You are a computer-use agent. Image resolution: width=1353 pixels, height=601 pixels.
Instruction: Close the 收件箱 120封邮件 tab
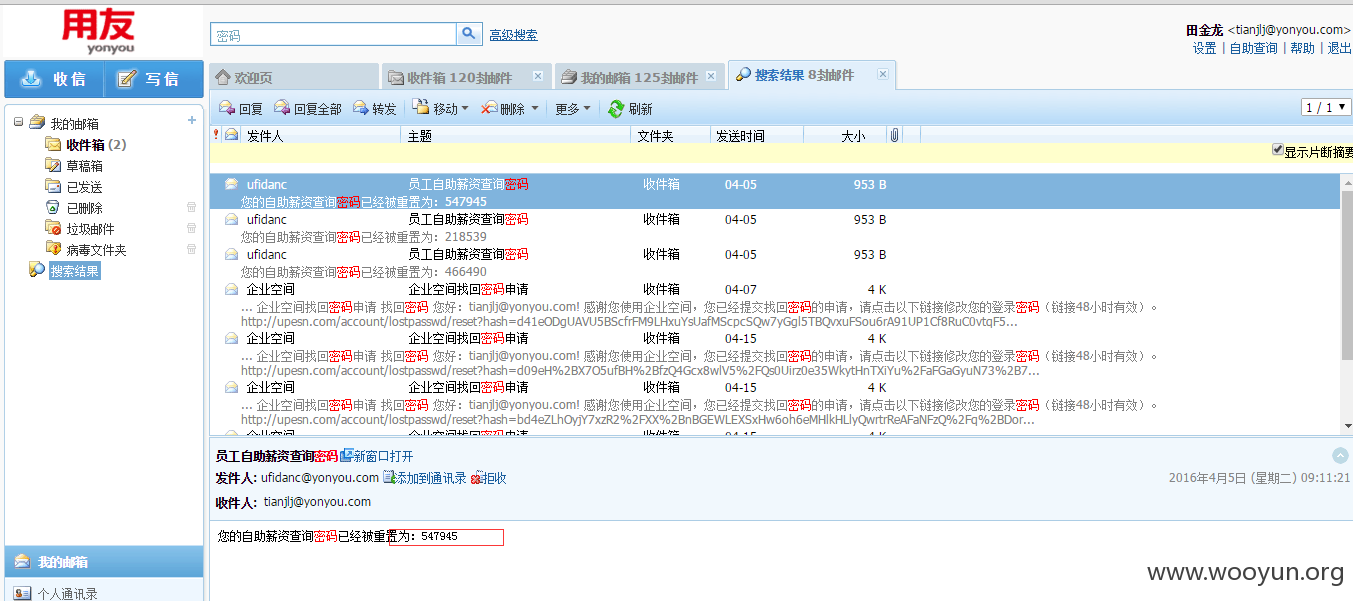(x=537, y=76)
